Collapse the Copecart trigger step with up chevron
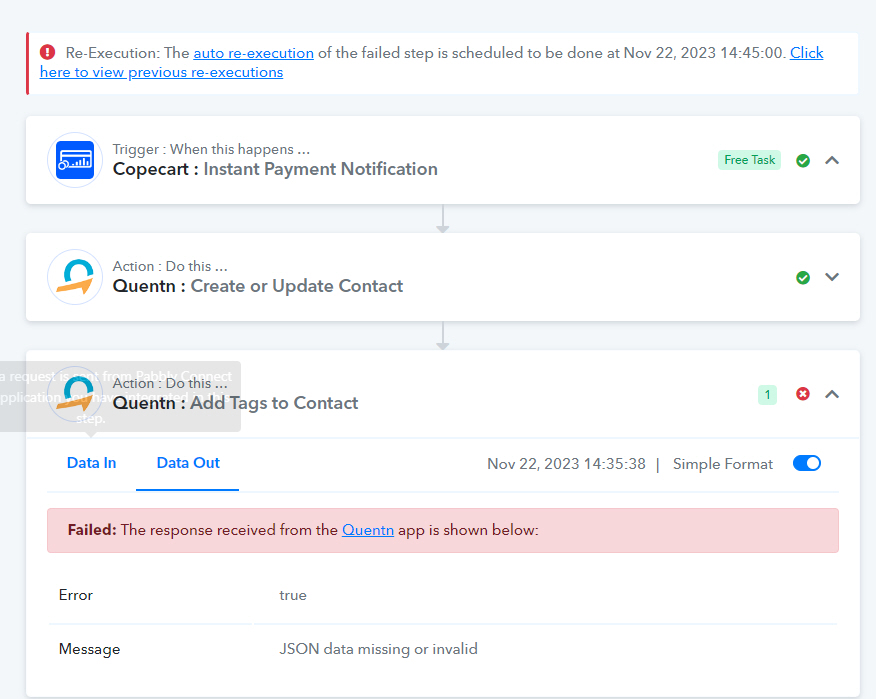876x699 pixels. pos(832,160)
